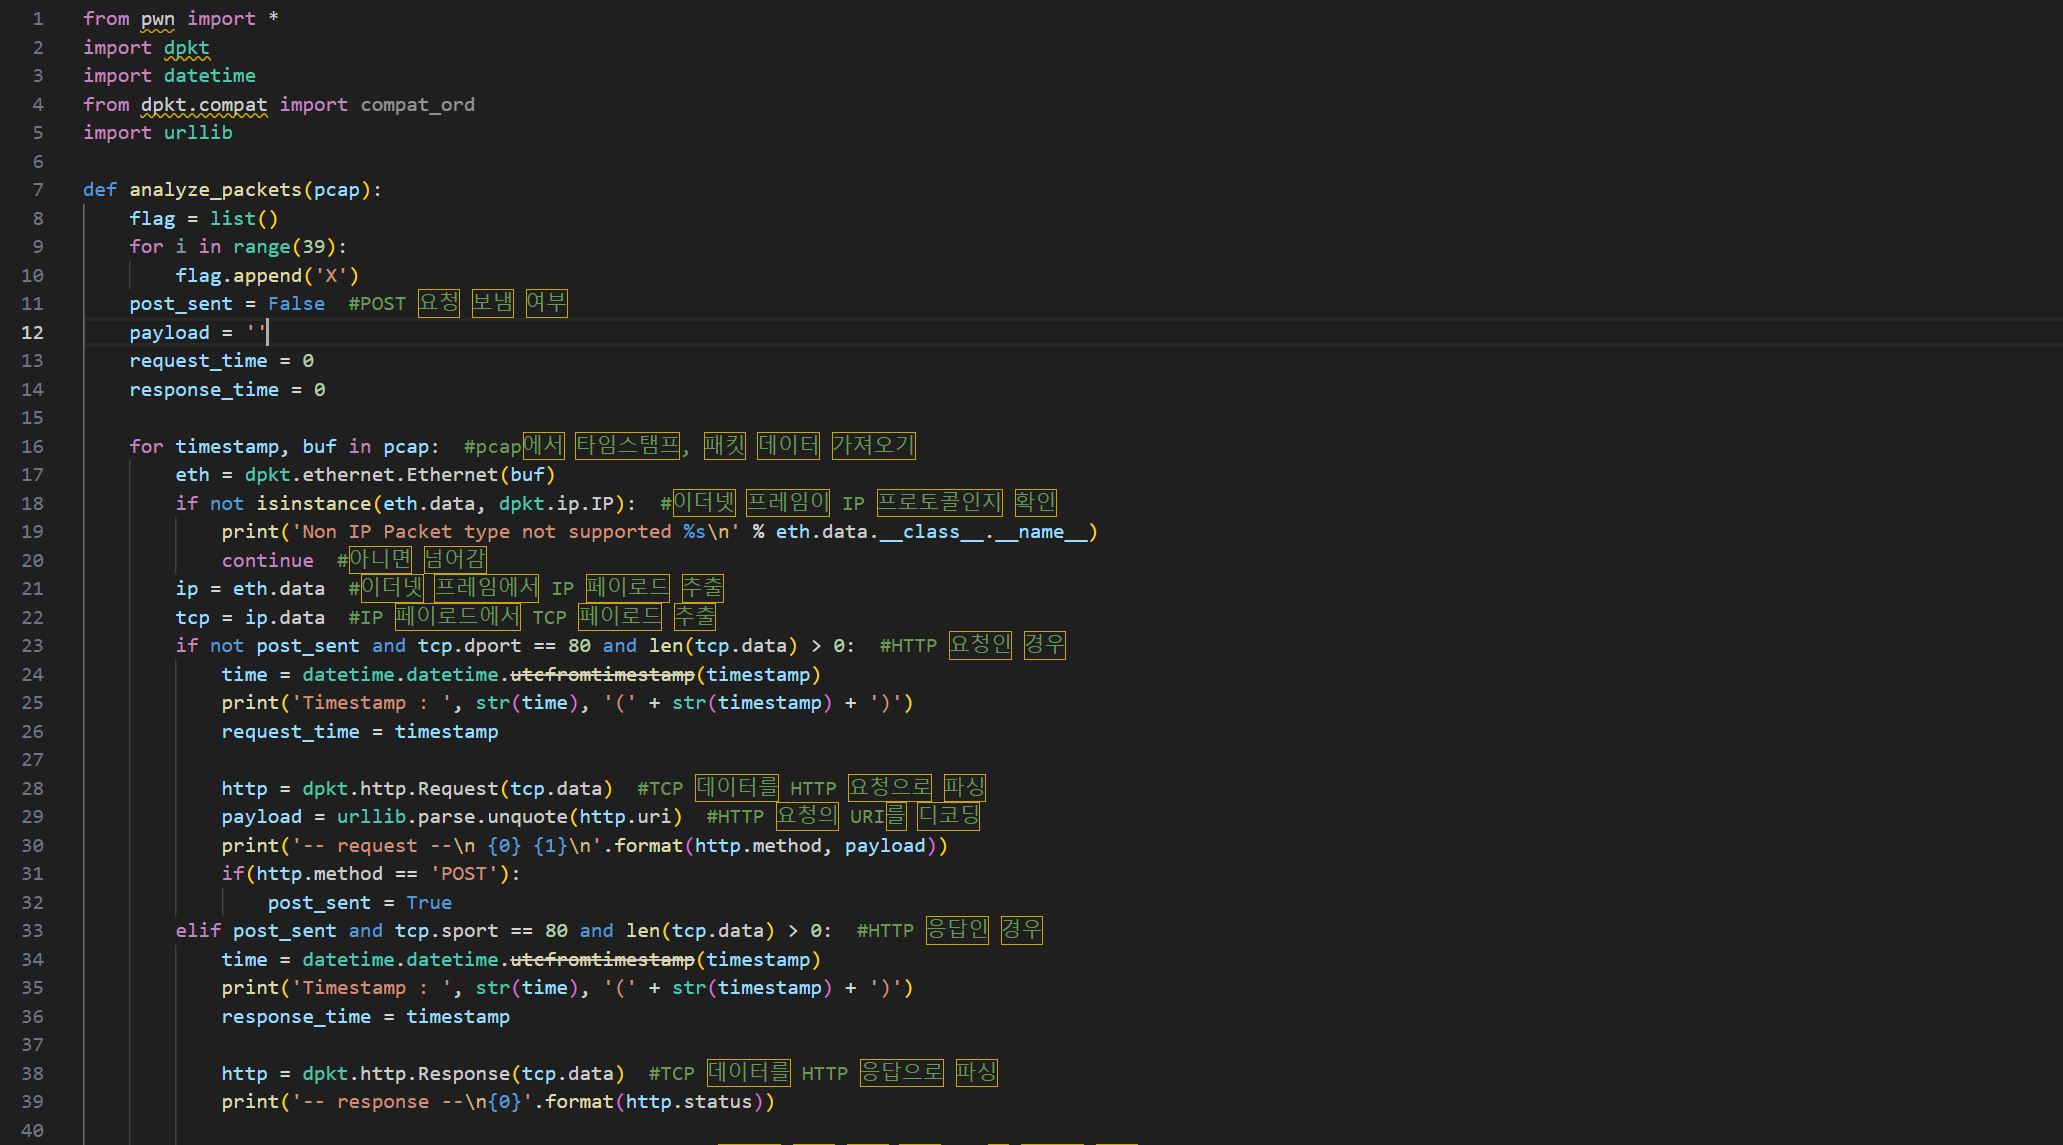Click the urllib import on line 5
Screen dimensions: 2063x1145
(198, 133)
